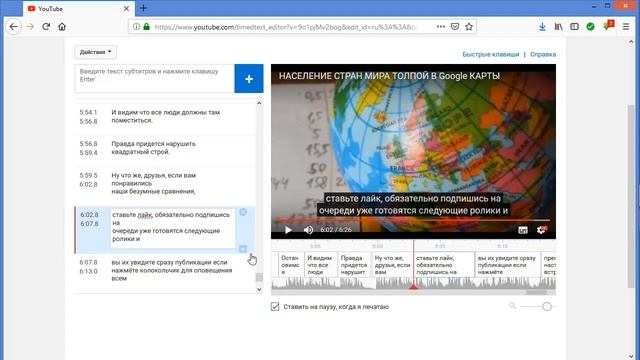Select subtitle row 'Ну что же, друзья'

coord(165,186)
